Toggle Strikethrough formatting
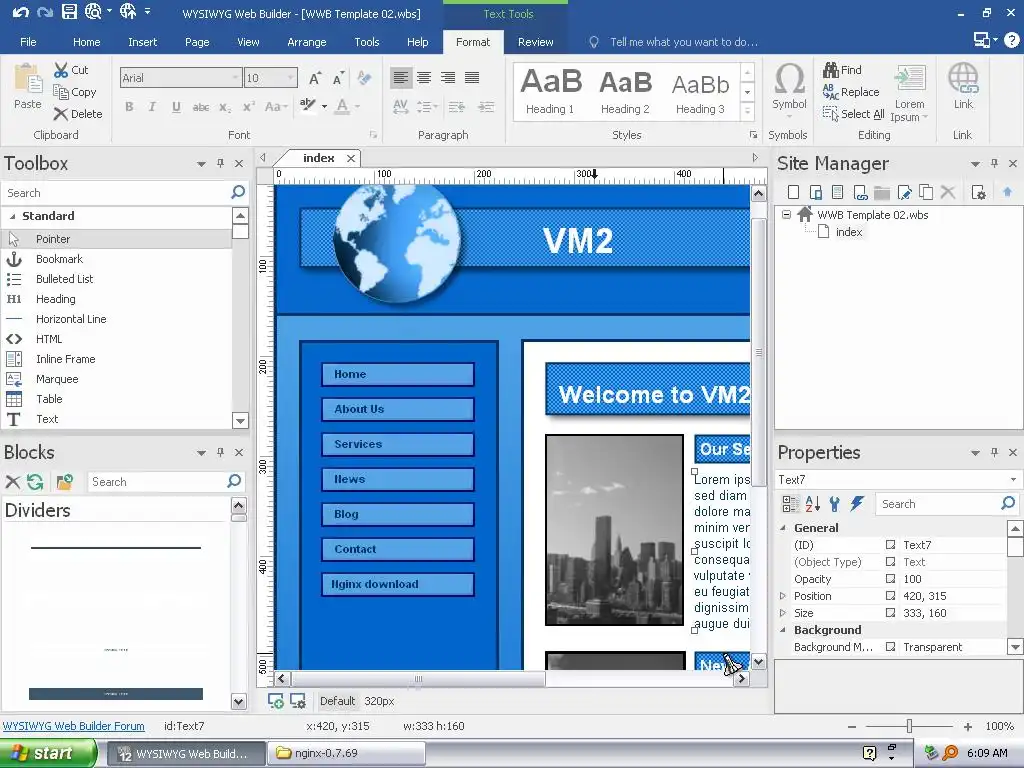 point(200,106)
